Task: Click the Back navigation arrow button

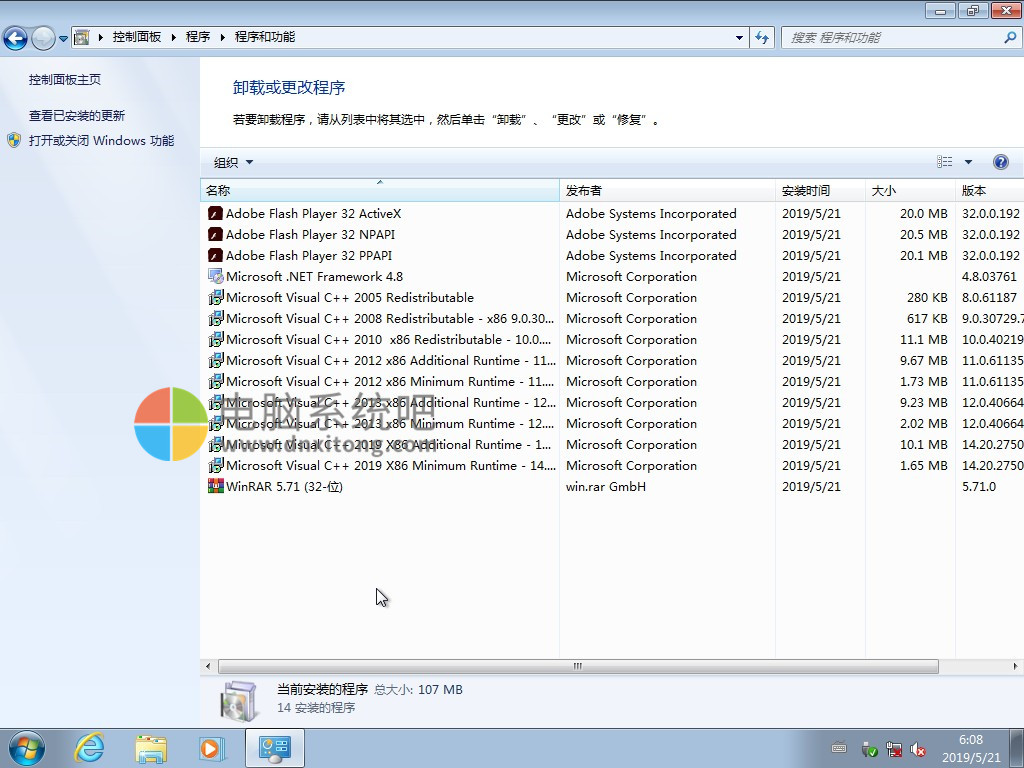Action: tap(16, 38)
